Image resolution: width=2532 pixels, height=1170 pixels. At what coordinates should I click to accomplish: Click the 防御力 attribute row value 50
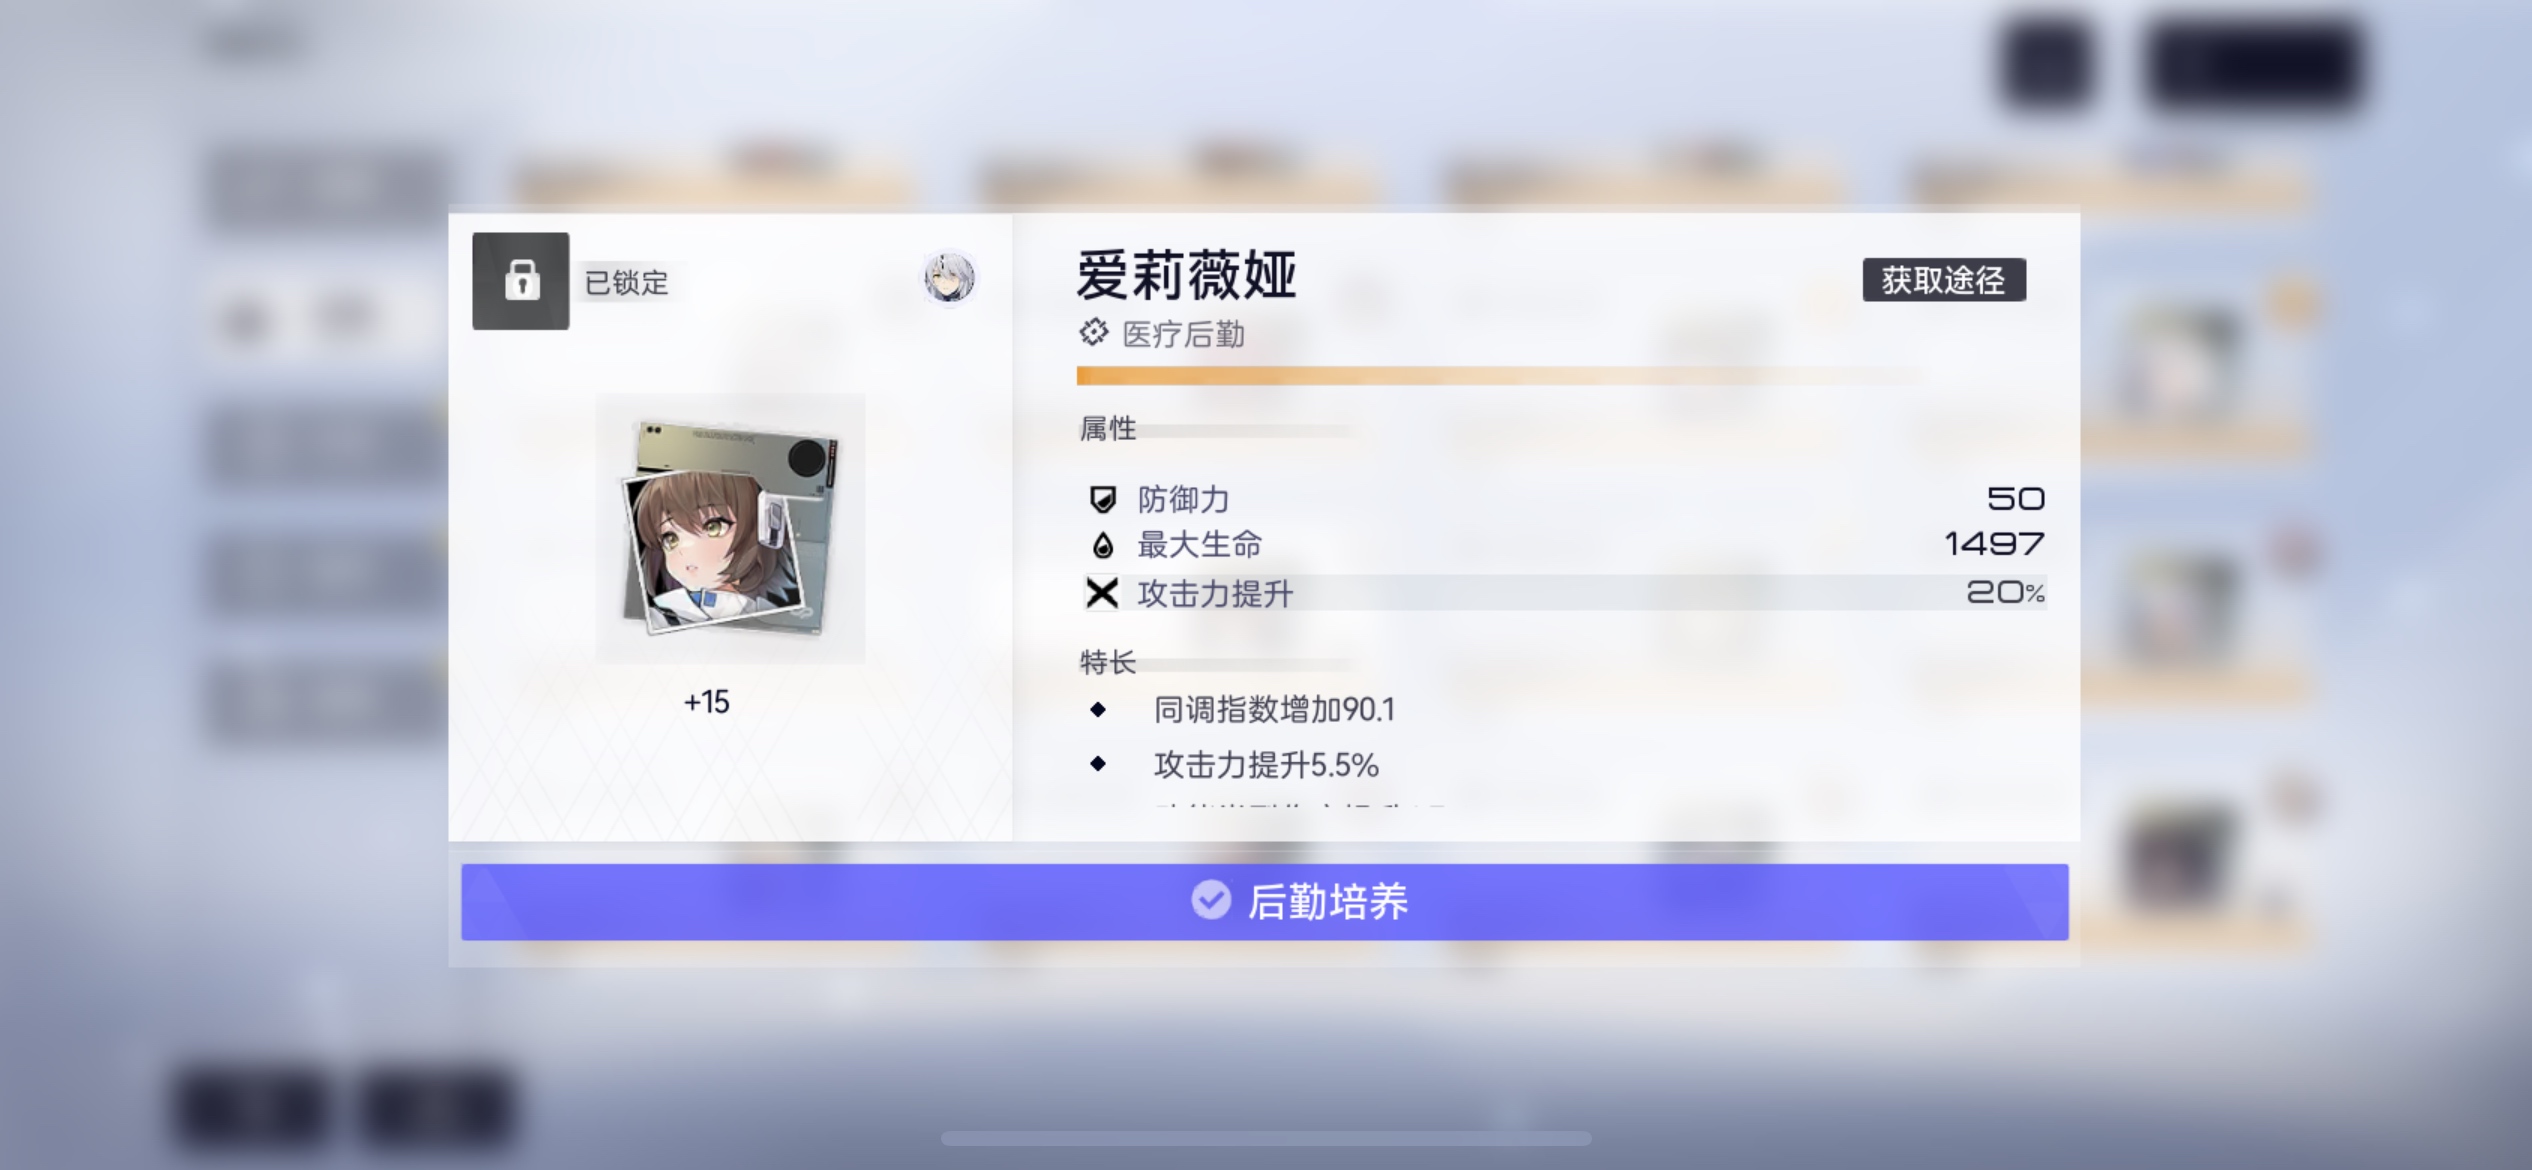(2015, 498)
